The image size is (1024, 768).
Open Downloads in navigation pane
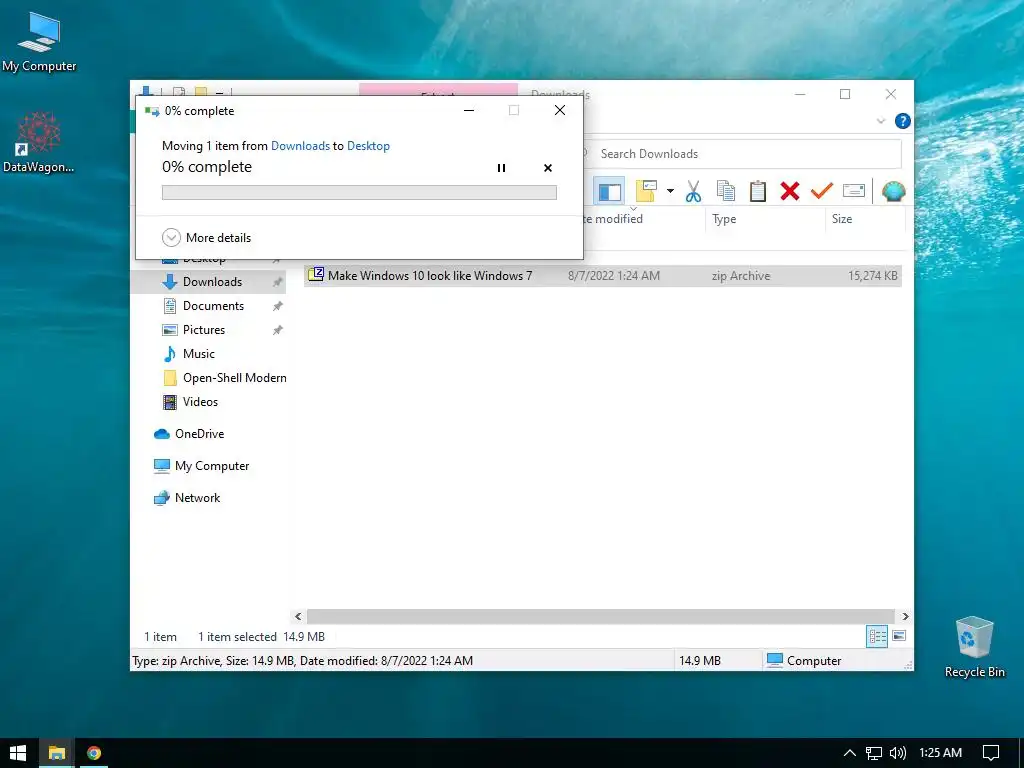(x=212, y=281)
